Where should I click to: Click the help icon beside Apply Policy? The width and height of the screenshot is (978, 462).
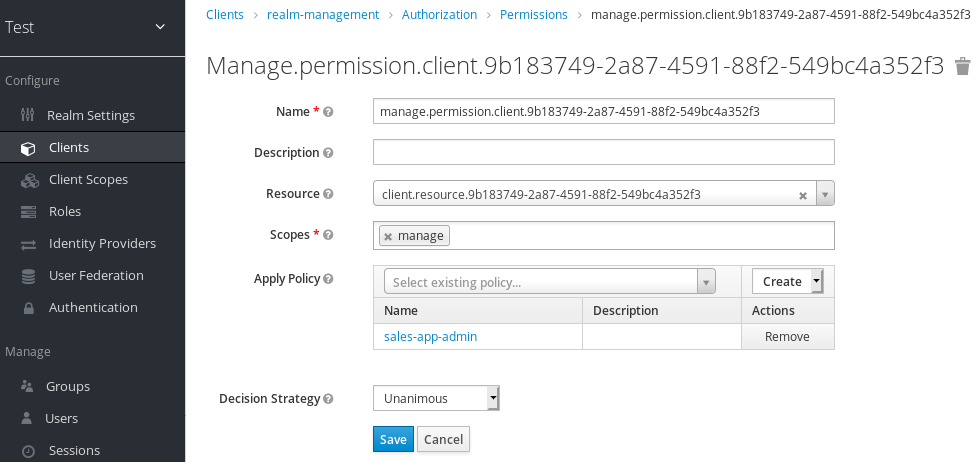pyautogui.click(x=328, y=279)
